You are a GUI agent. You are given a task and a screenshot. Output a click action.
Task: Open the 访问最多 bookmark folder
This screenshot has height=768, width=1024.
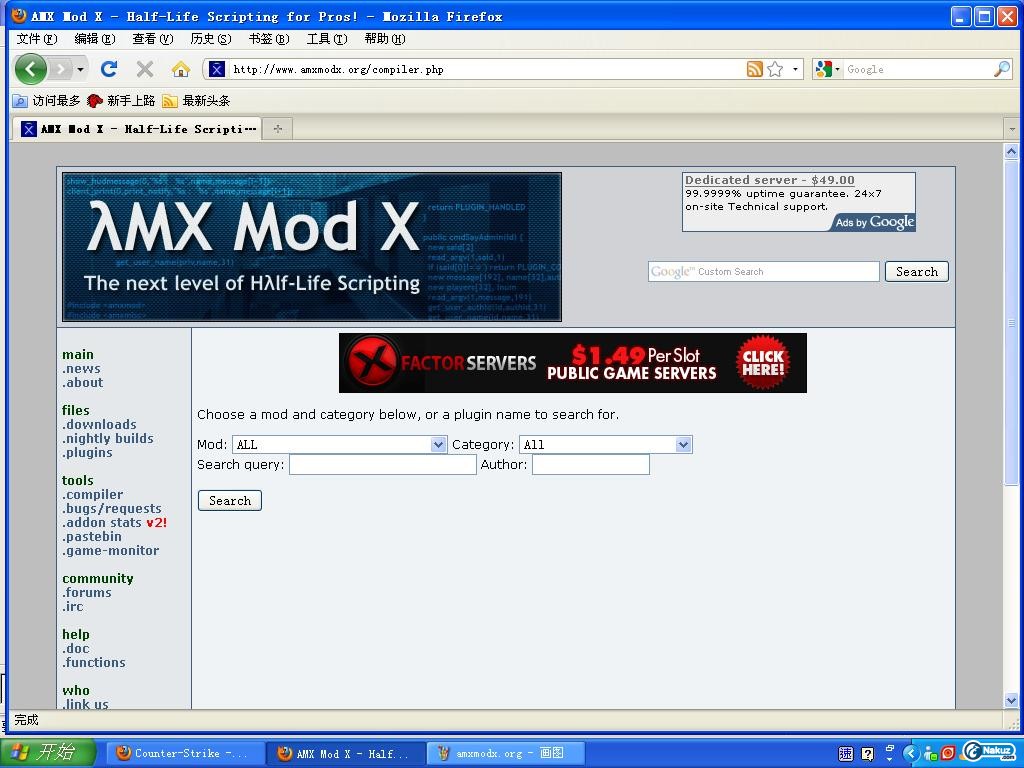(47, 101)
